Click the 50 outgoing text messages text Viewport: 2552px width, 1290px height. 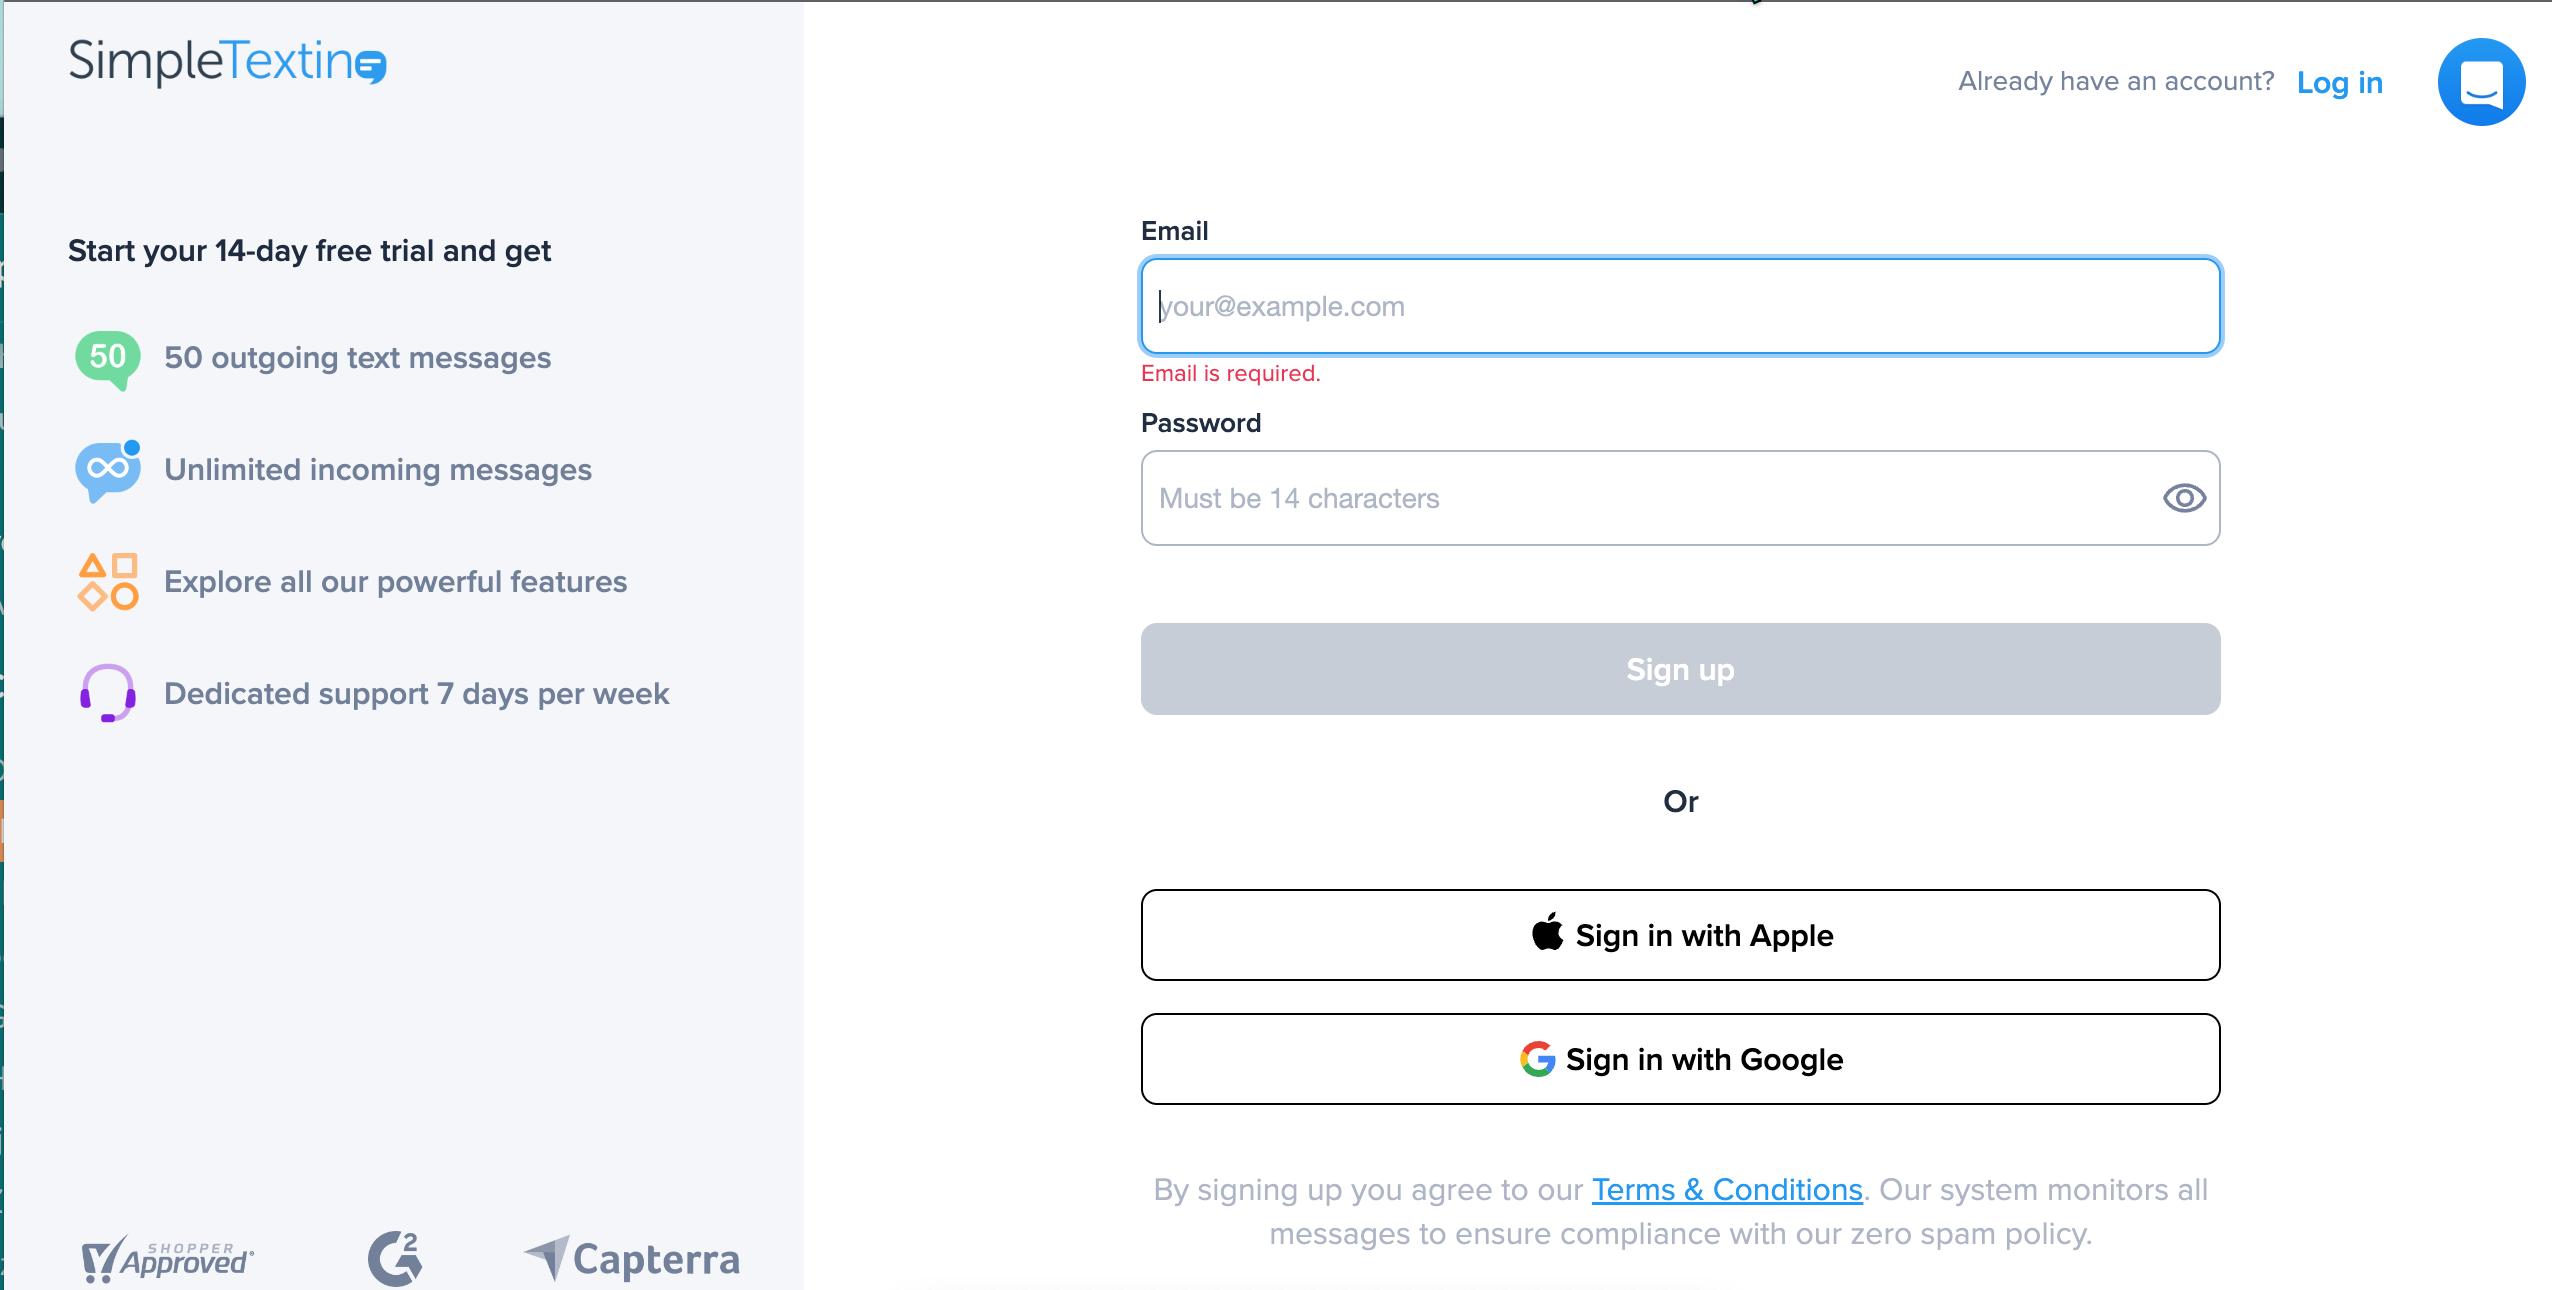357,358
